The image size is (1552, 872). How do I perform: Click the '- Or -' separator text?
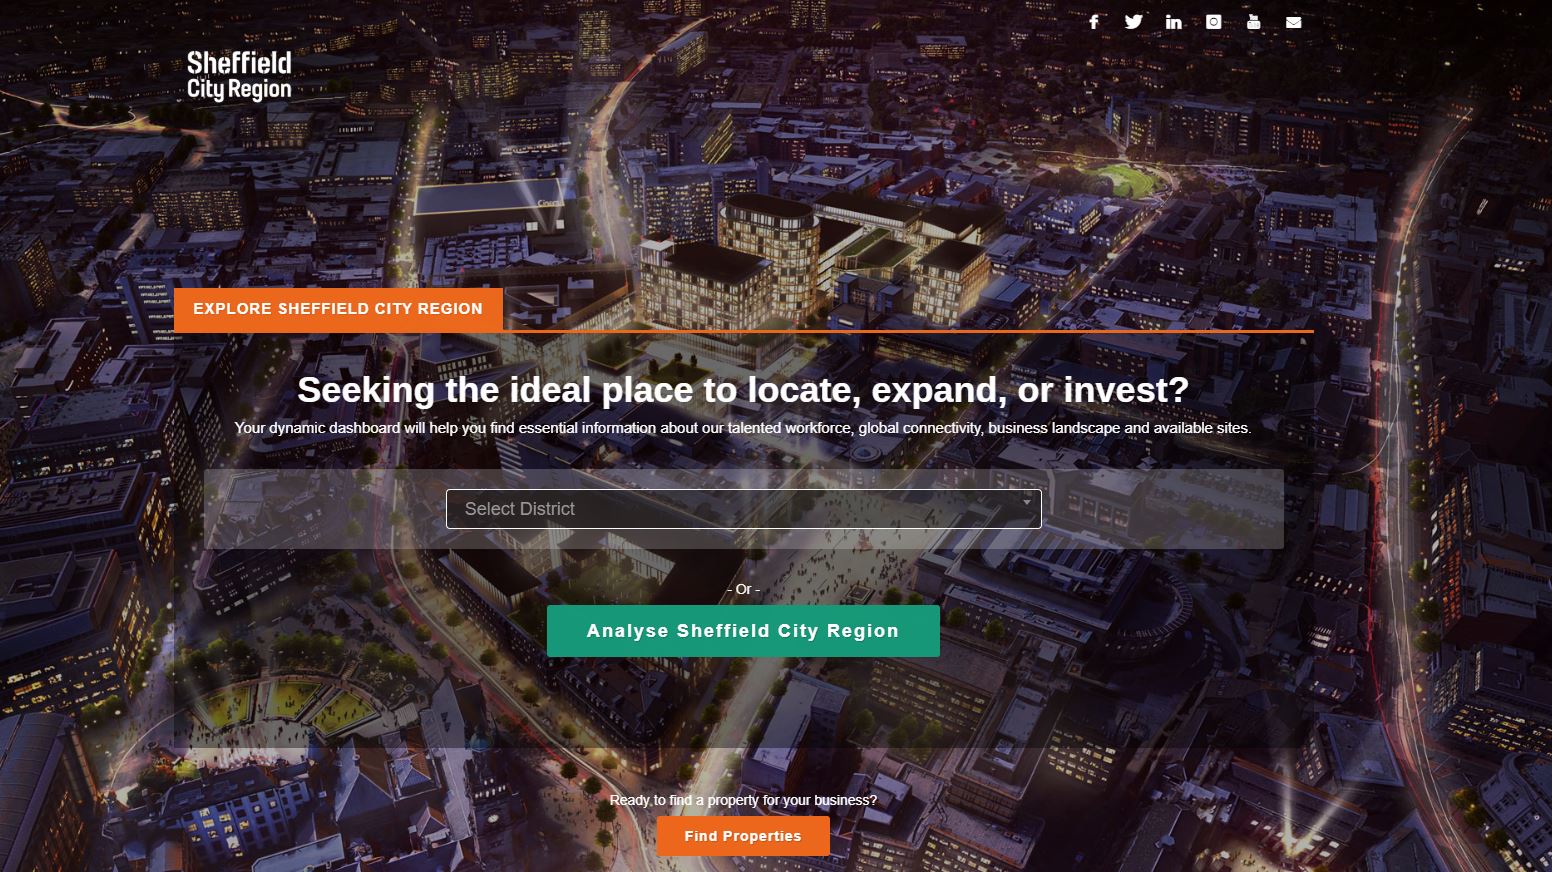[743, 589]
